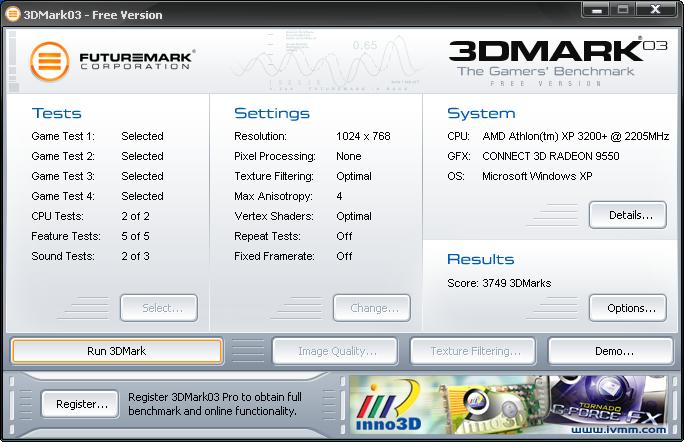Open the Select tests dialog
The image size is (684, 442).
pyautogui.click(x=159, y=308)
